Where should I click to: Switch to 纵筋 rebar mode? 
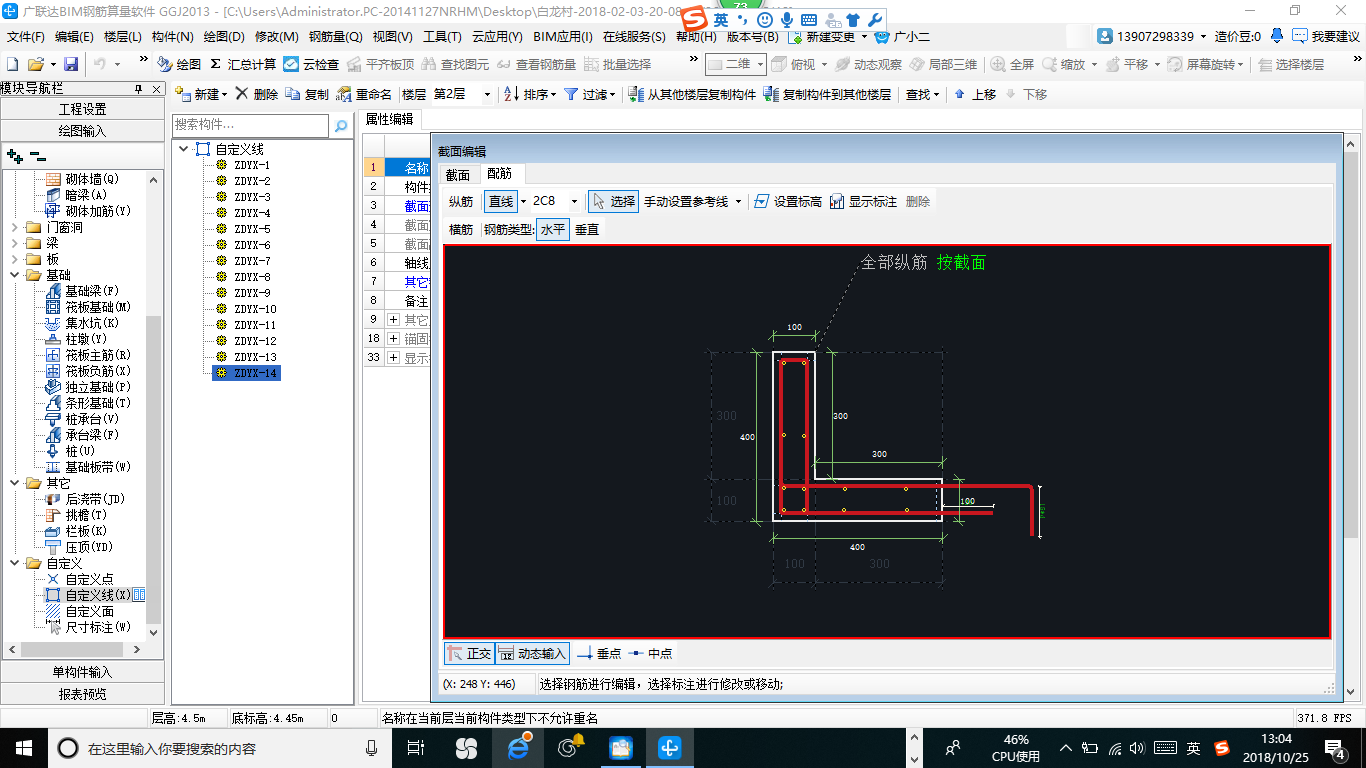click(461, 201)
